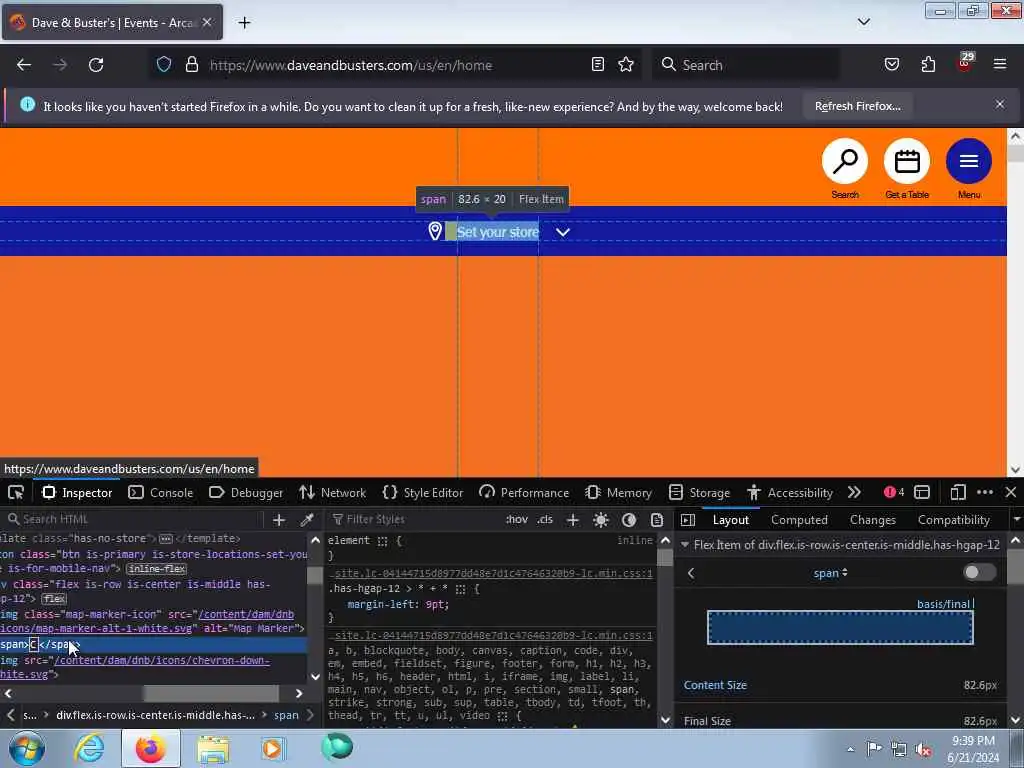The height and width of the screenshot is (768, 1024).
Task: Select the Layout sidebar tab
Action: (731, 520)
